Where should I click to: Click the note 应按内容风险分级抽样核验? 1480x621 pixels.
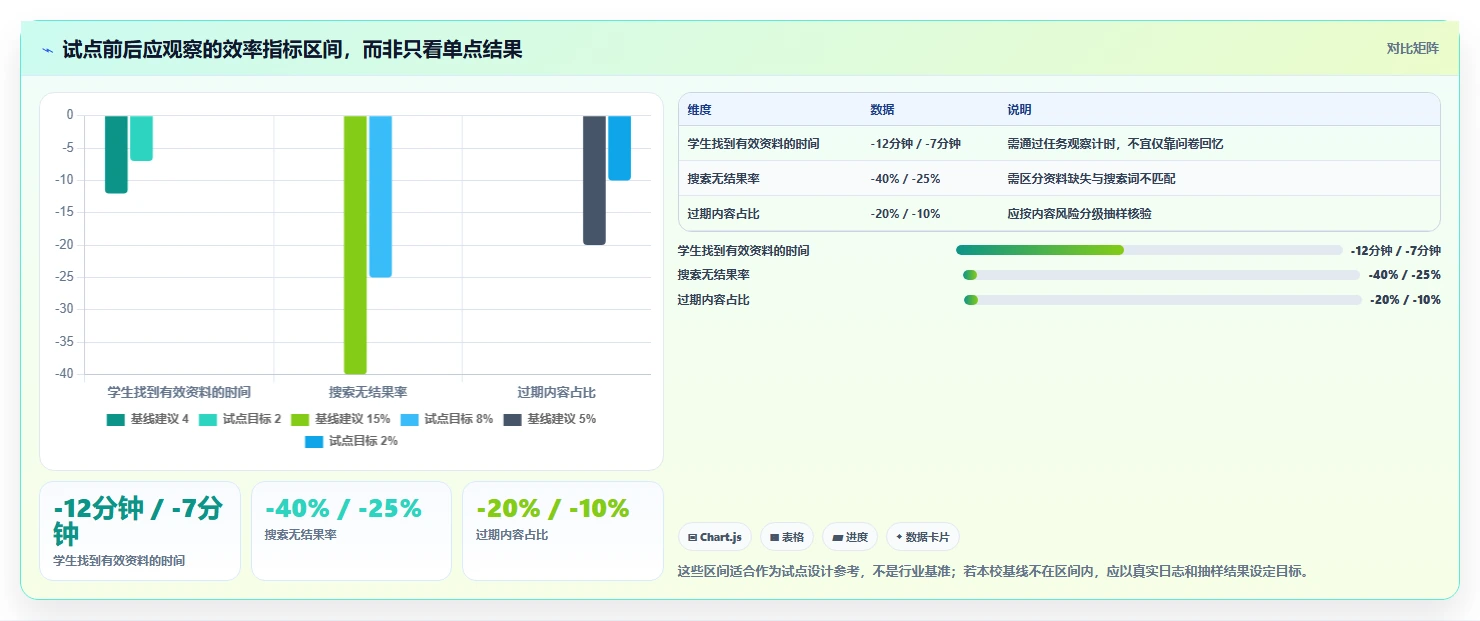pos(1079,214)
